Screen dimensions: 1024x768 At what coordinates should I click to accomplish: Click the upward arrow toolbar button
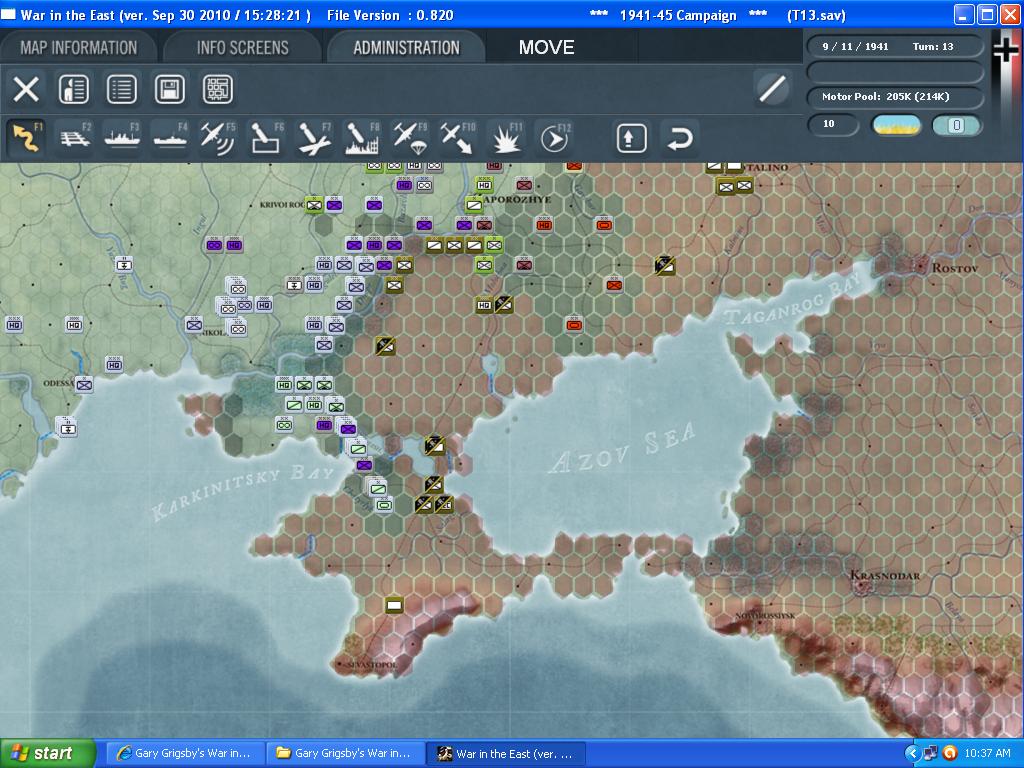coord(631,138)
